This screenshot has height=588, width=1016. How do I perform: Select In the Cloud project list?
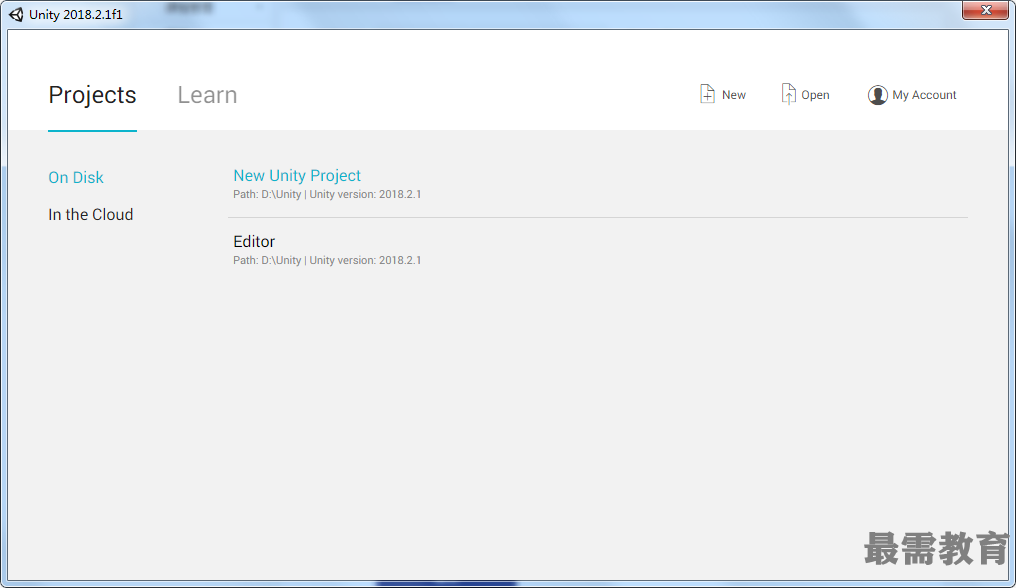[x=91, y=214]
